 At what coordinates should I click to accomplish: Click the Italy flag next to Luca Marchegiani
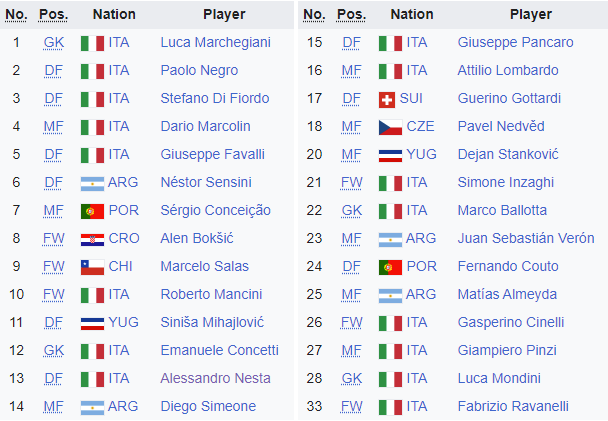92,43
